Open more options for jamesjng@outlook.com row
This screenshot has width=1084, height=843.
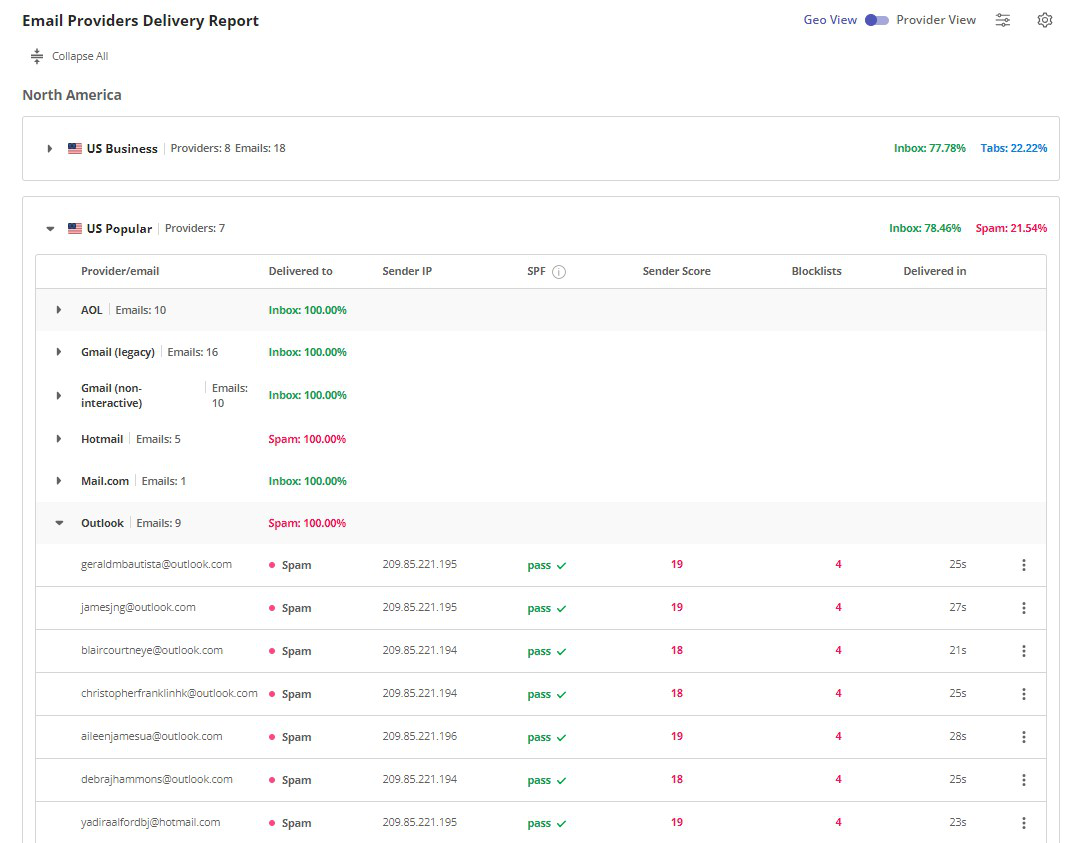click(1023, 608)
